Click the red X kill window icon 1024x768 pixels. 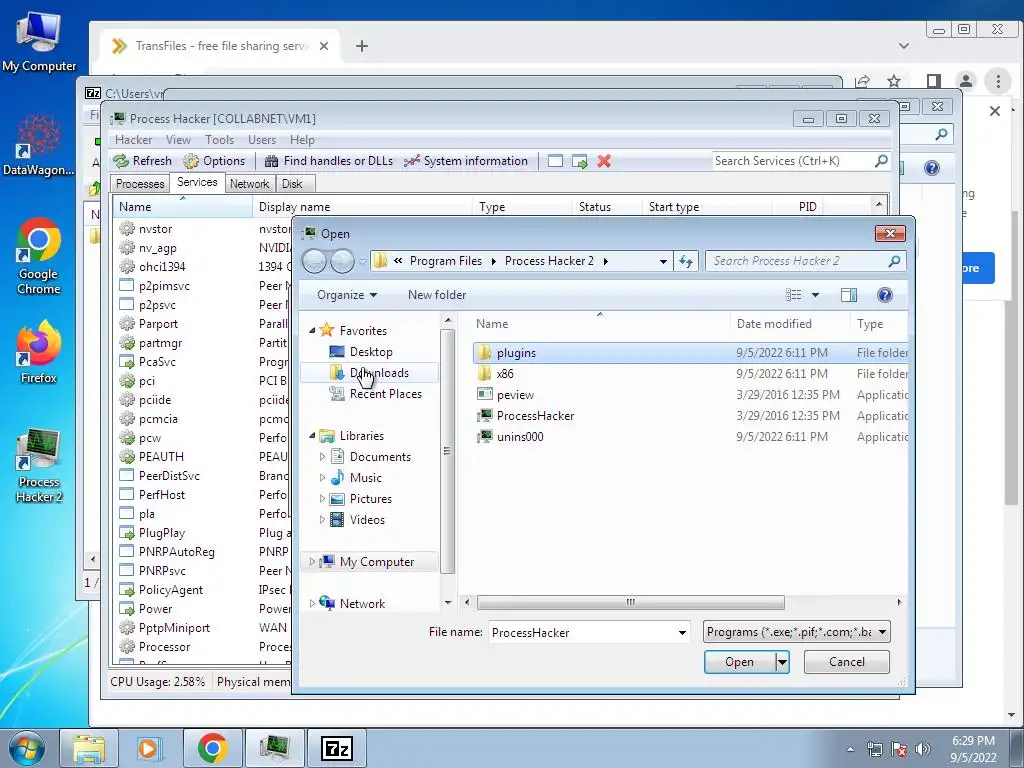coord(604,161)
